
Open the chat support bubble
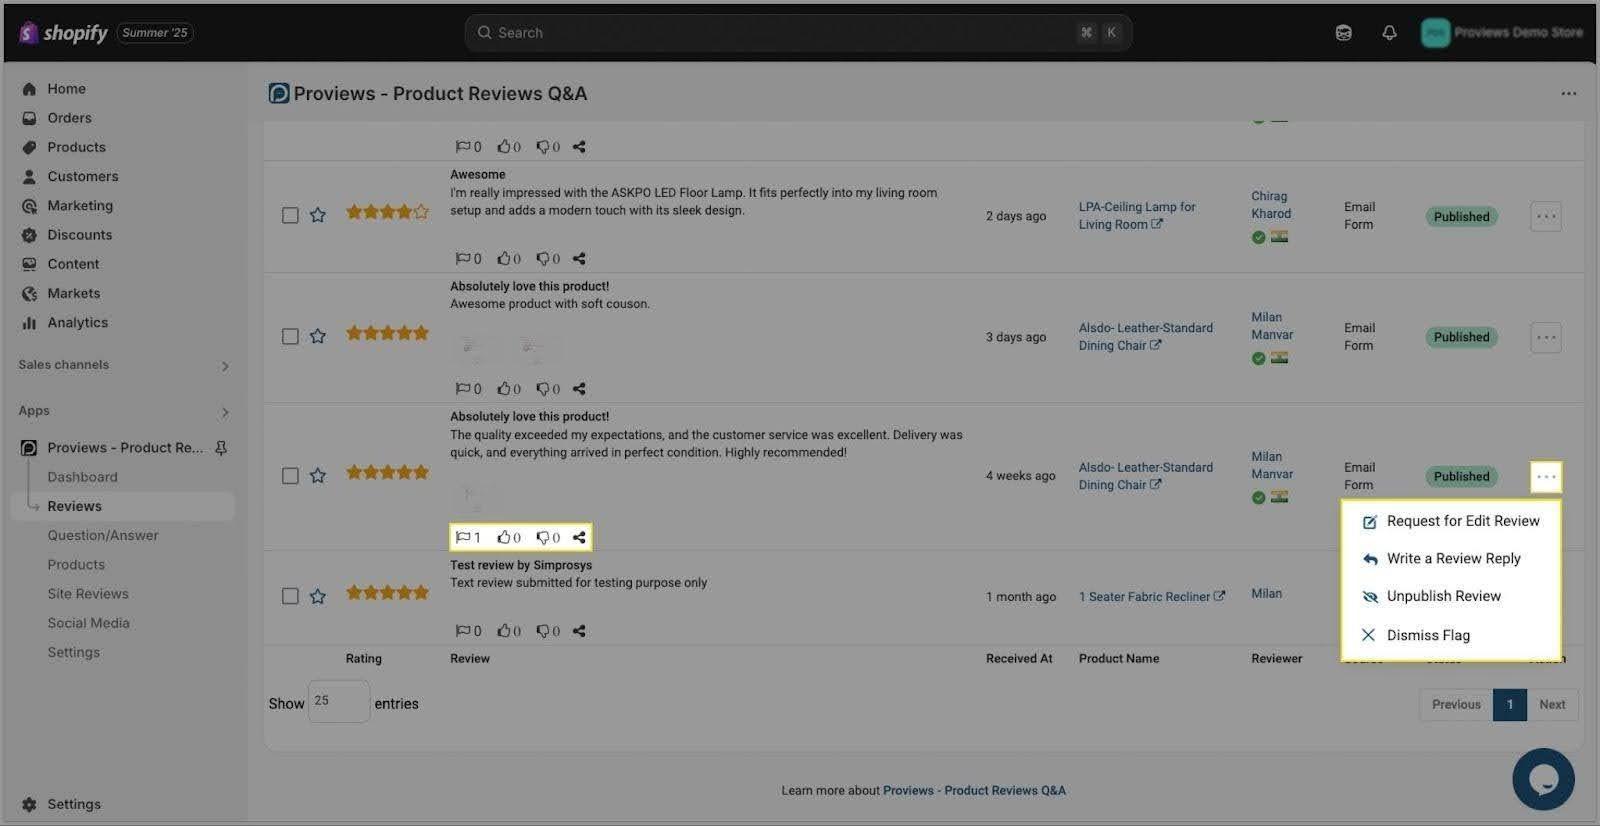(1543, 779)
